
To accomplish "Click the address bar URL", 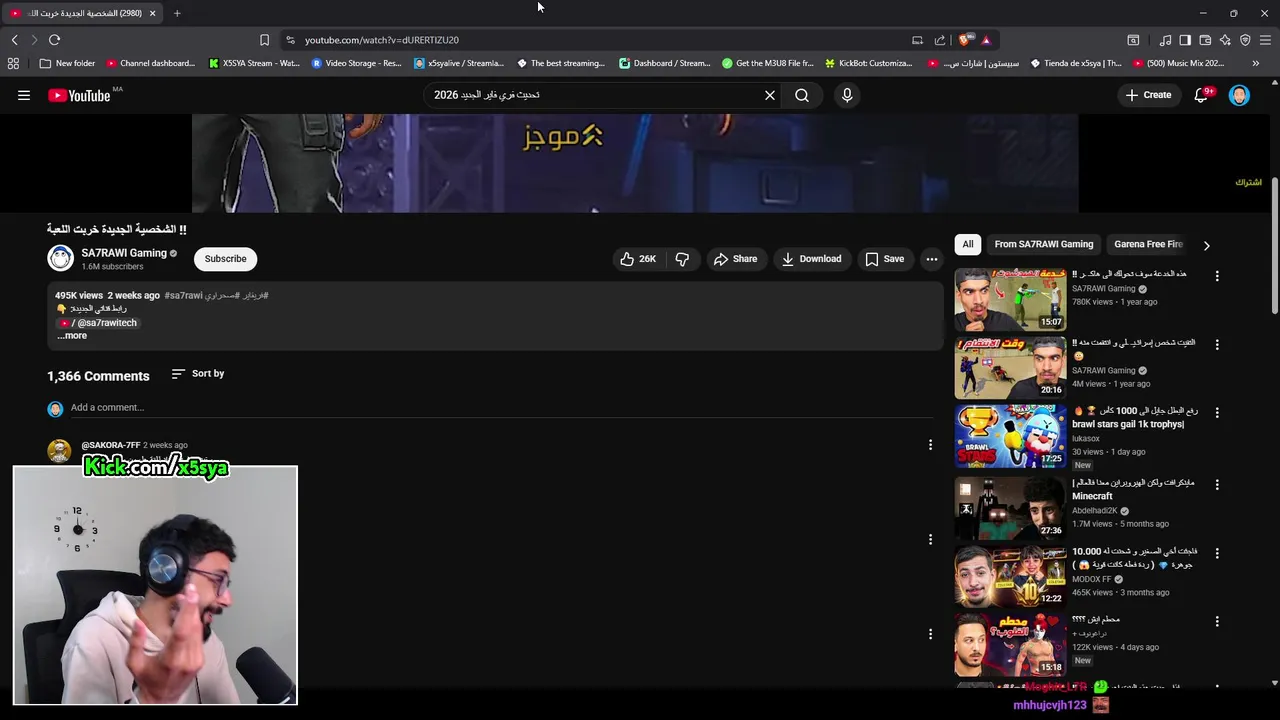I will click(x=382, y=40).
